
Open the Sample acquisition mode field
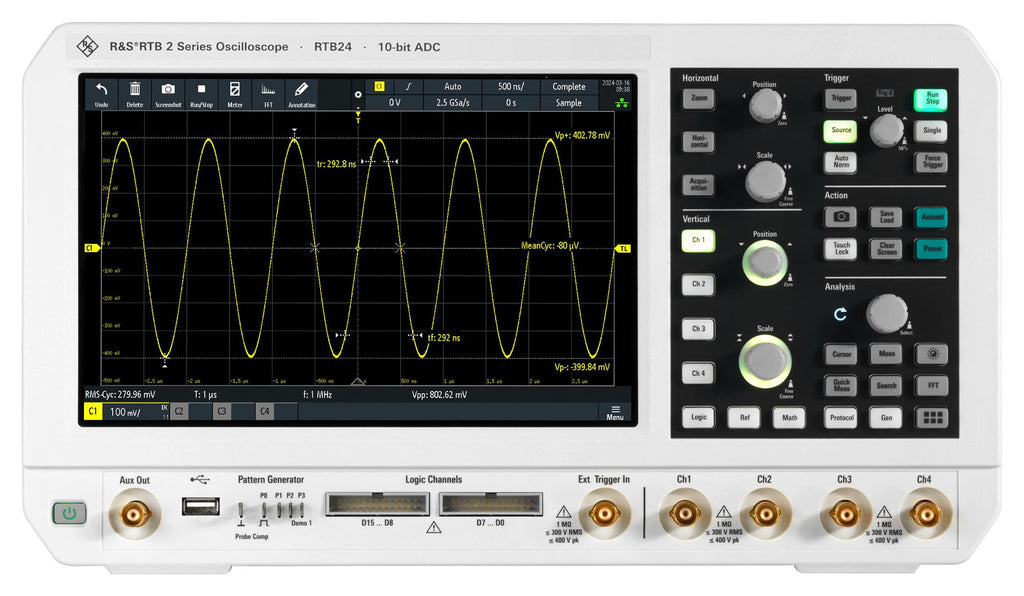pos(568,103)
